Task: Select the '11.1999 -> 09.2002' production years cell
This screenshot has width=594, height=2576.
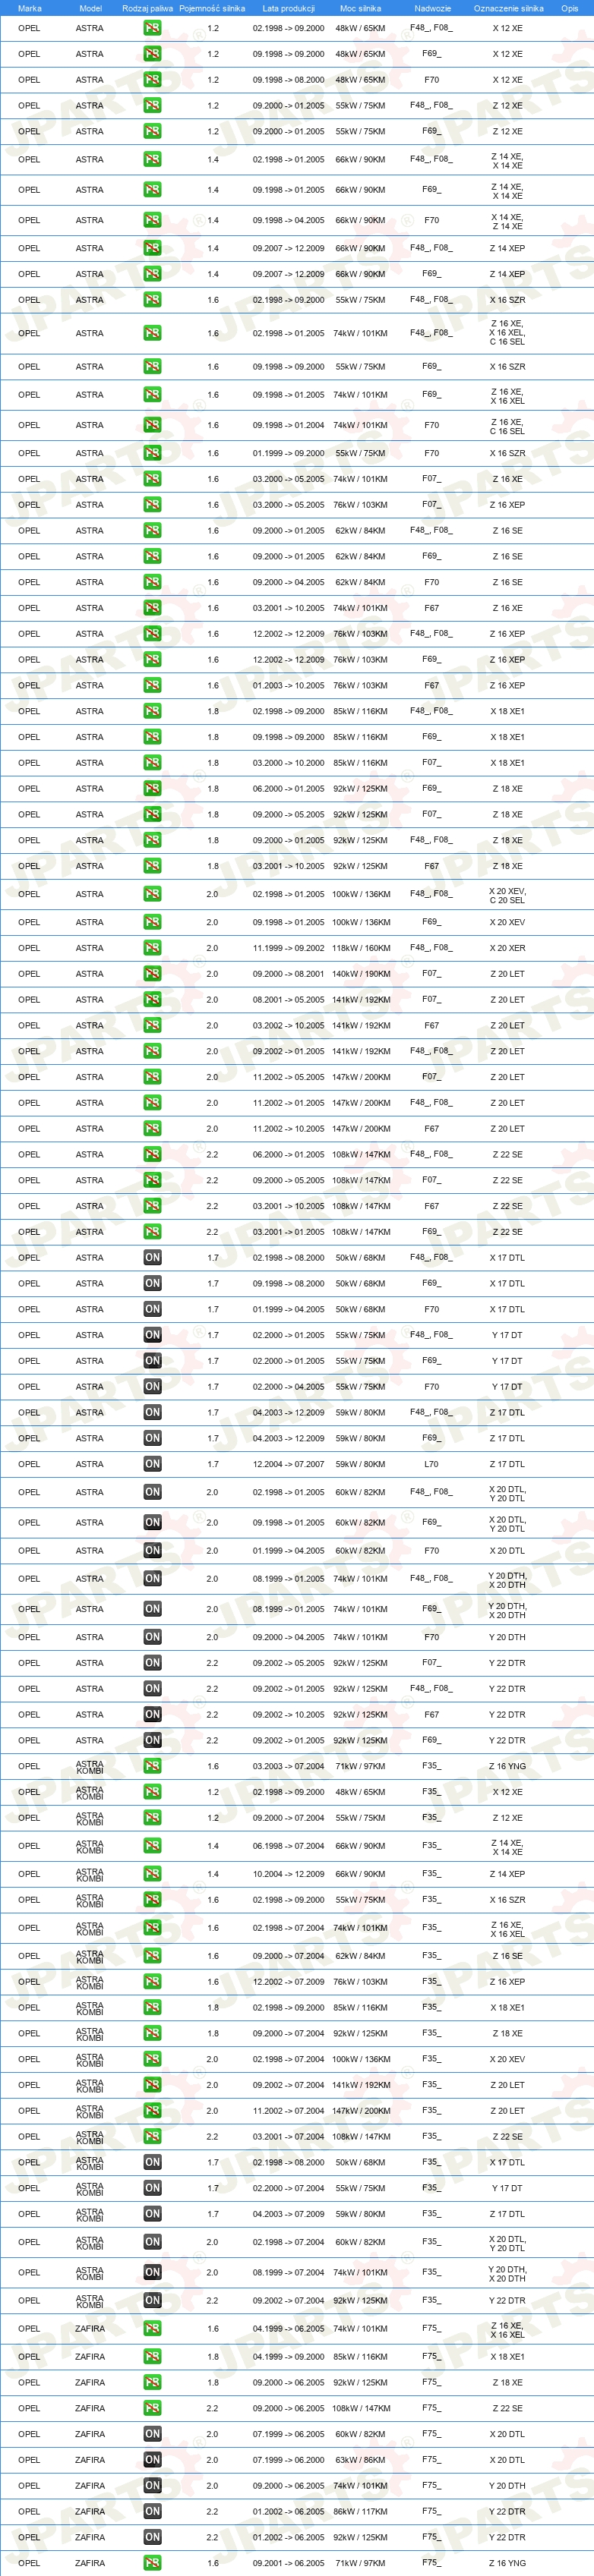Action: pos(288,948)
